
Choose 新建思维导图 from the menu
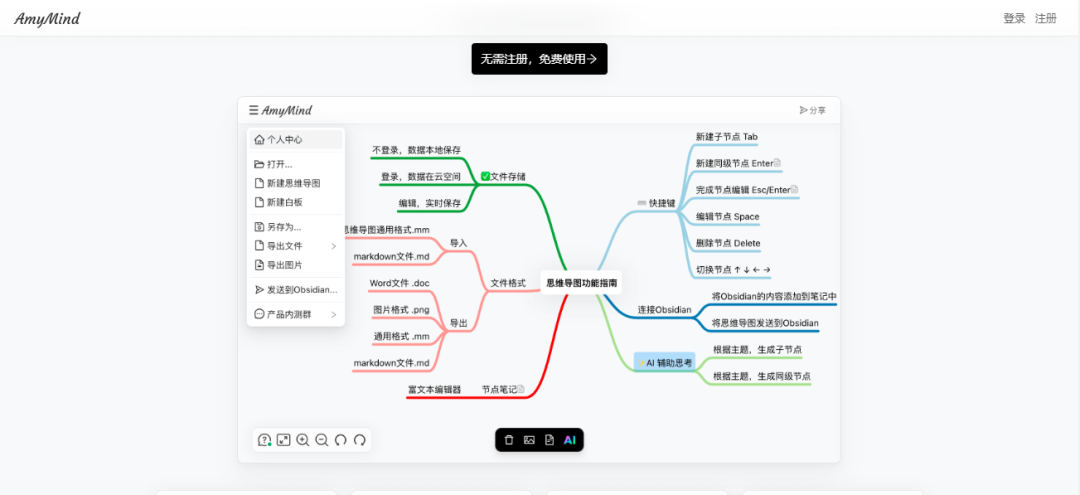pos(295,183)
